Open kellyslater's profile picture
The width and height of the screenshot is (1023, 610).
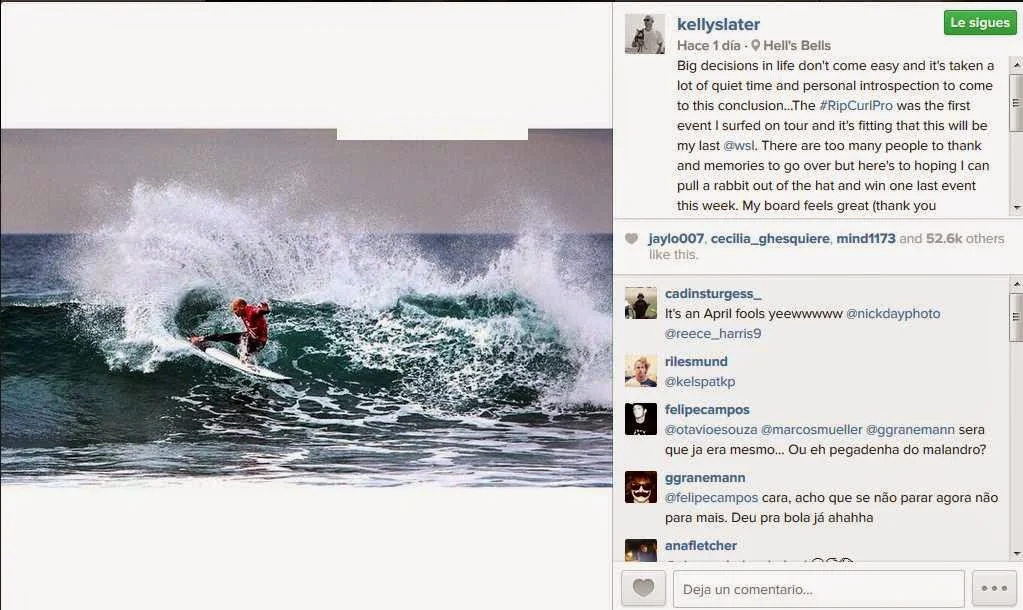(645, 34)
